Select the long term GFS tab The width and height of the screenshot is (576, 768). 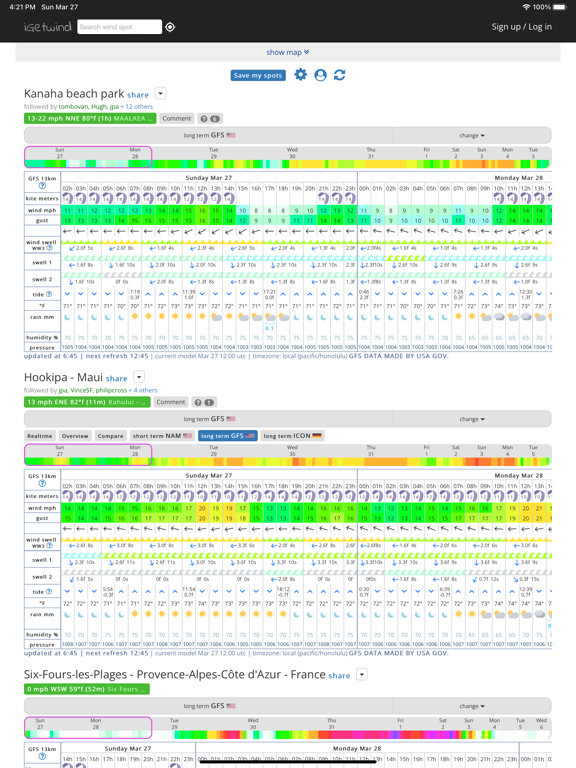click(x=228, y=436)
